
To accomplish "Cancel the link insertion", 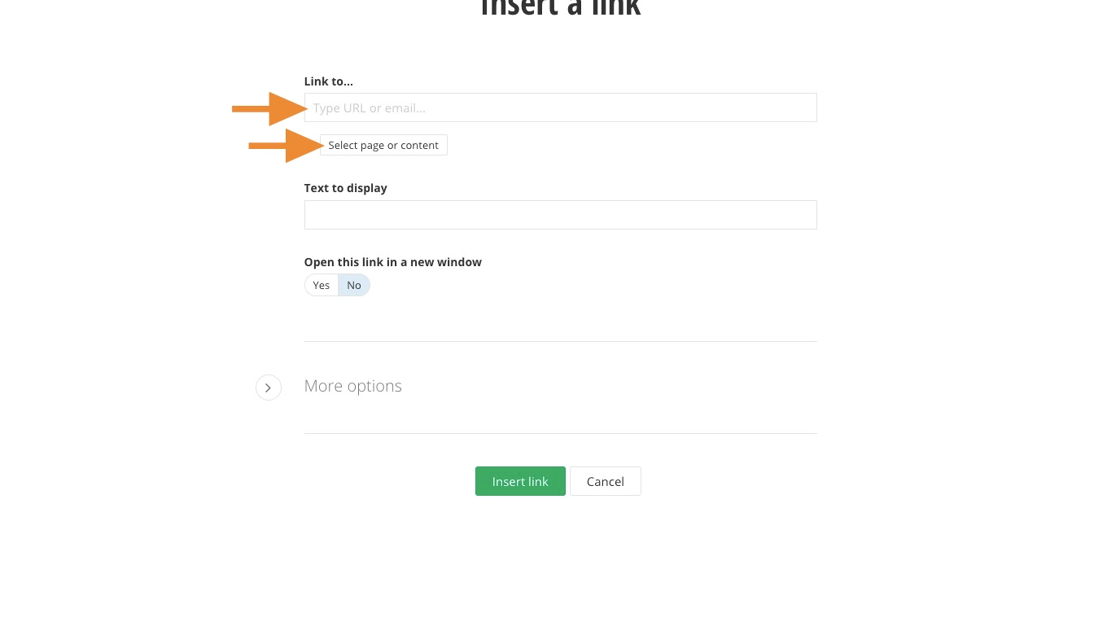I will click(605, 481).
